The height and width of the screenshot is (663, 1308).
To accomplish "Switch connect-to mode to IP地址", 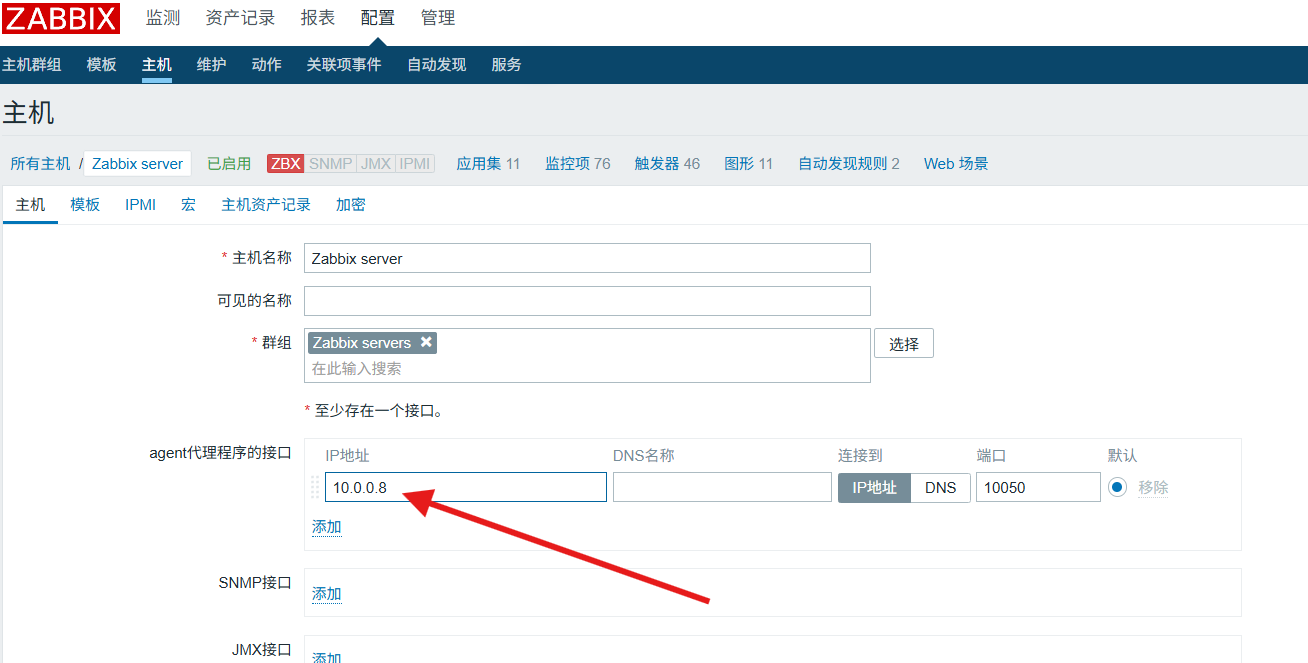I will click(x=874, y=487).
